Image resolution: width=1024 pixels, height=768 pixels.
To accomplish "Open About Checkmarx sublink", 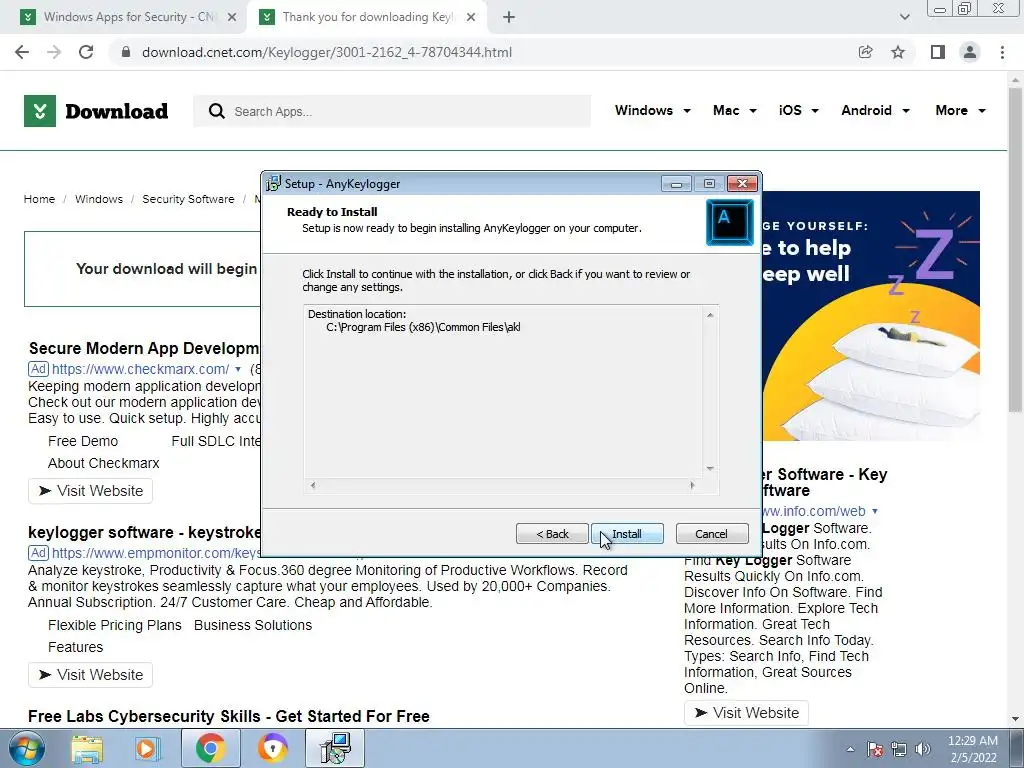I will [103, 463].
